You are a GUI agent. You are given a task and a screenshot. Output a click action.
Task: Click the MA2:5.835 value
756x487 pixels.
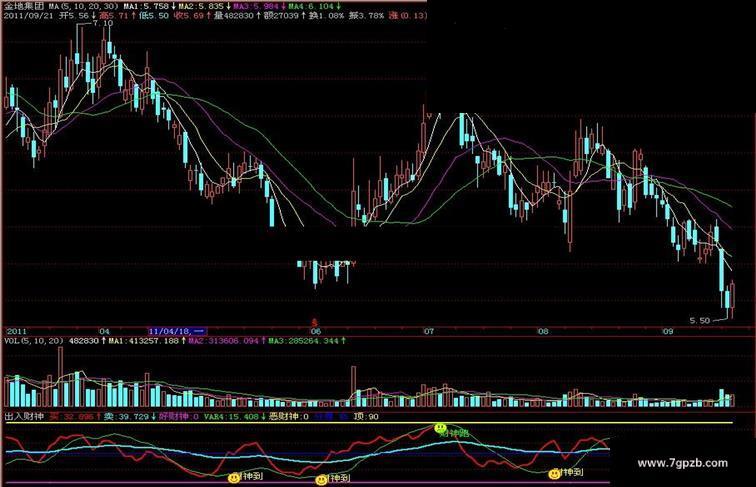[201, 6]
